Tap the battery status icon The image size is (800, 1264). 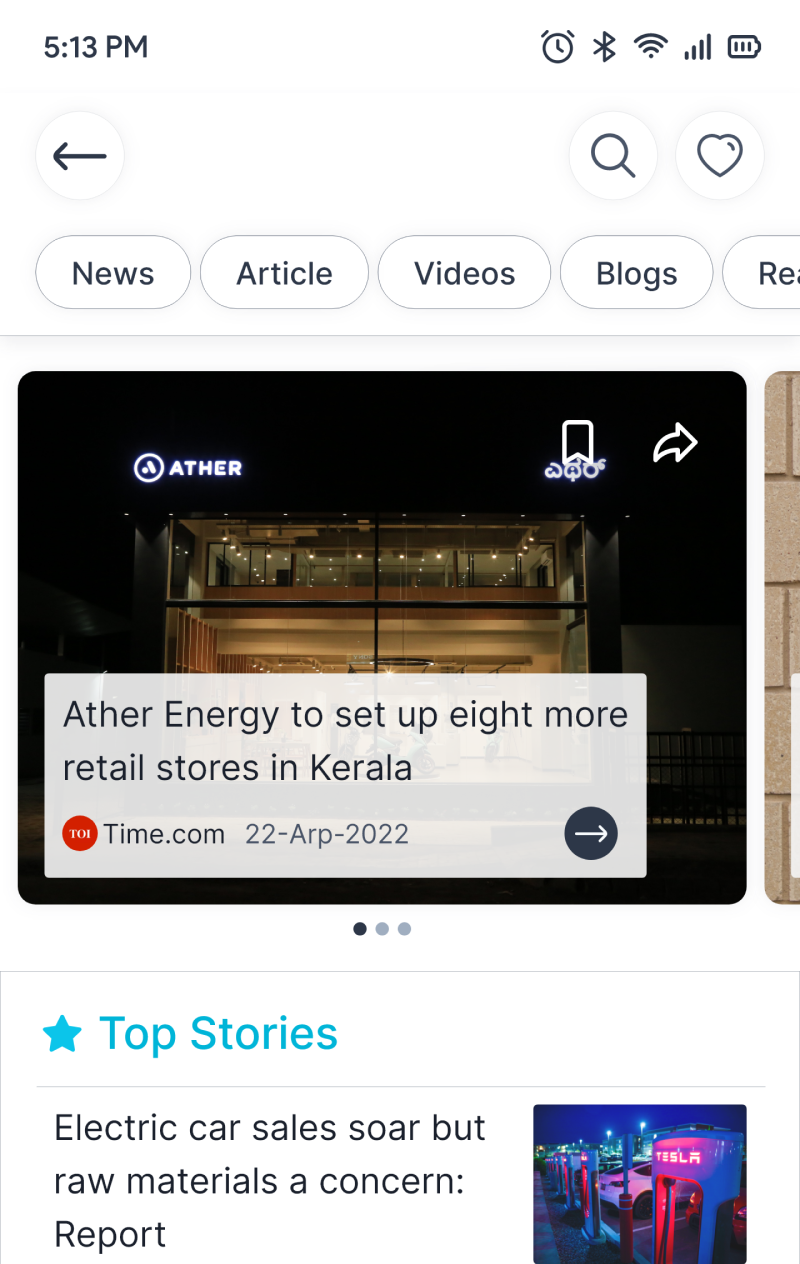(744, 47)
